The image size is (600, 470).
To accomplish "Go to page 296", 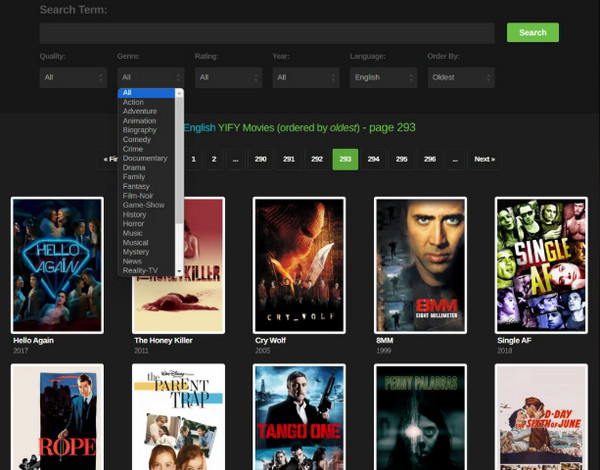I will [430, 159].
